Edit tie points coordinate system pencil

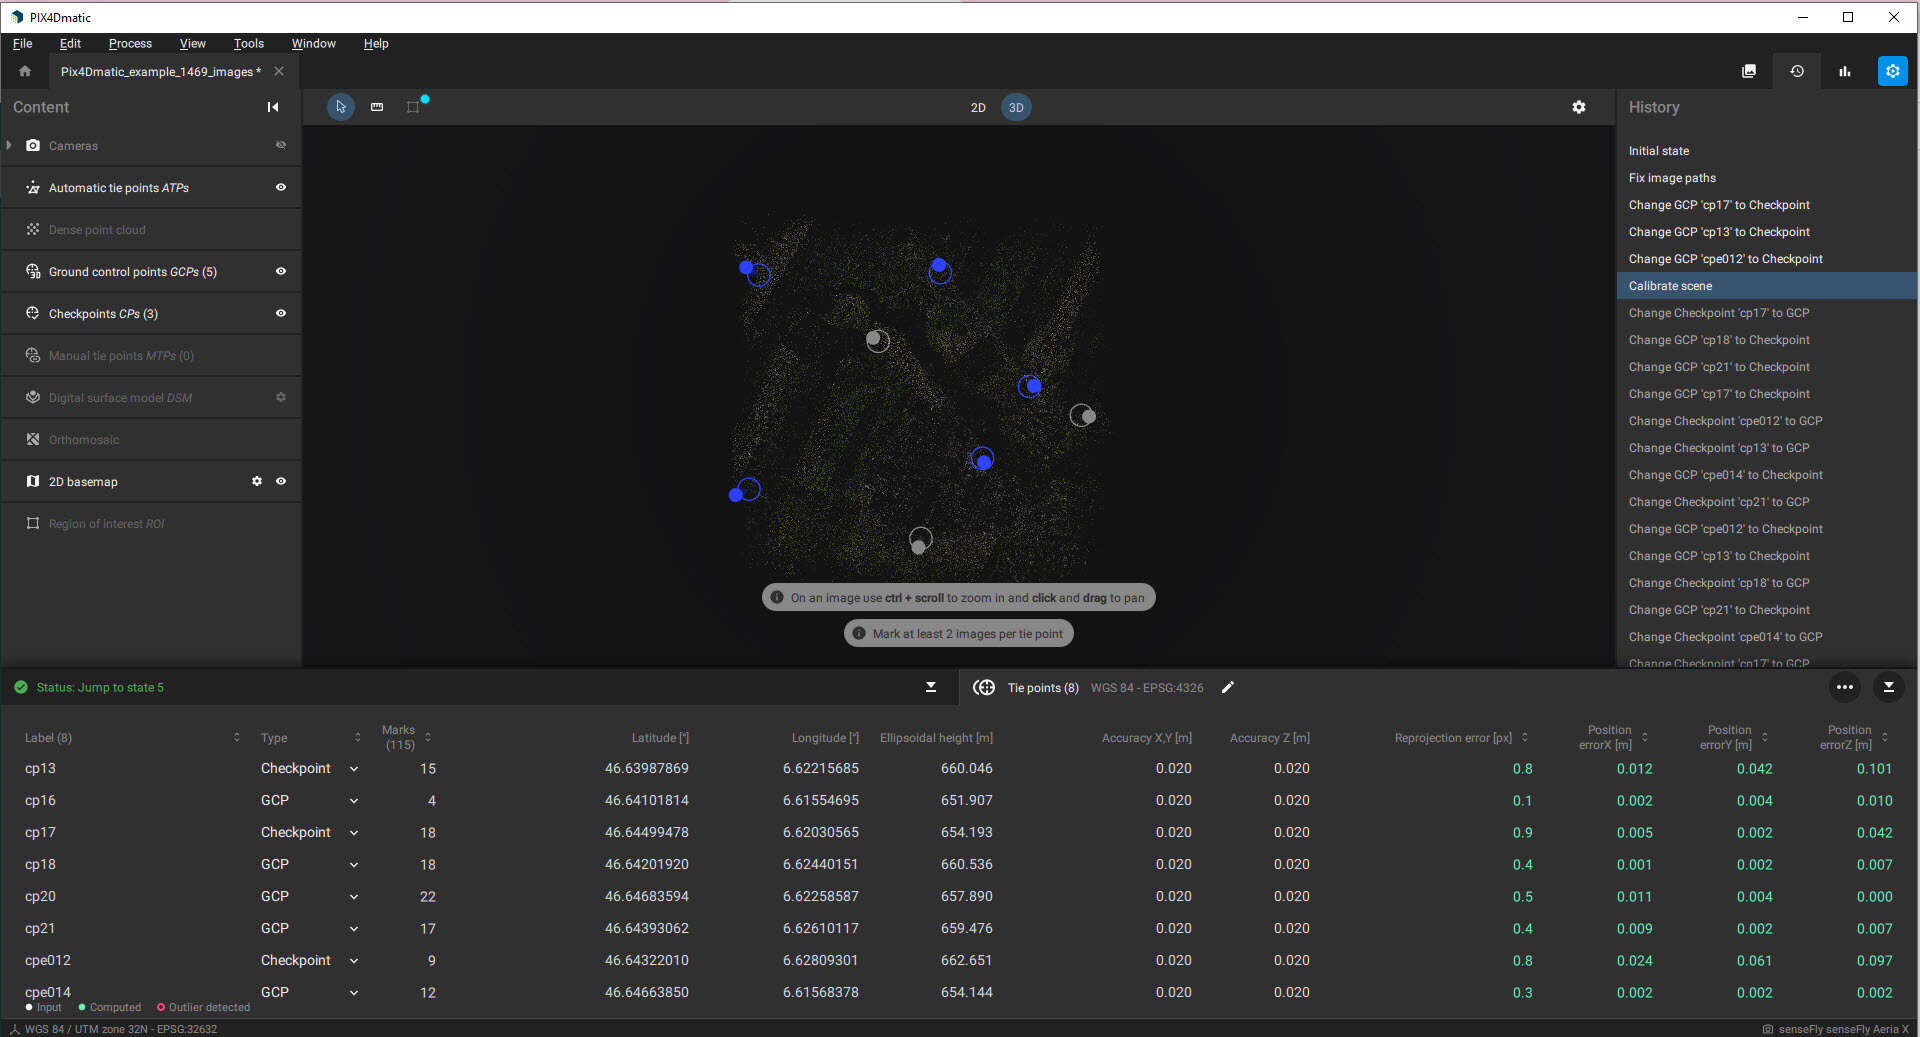pyautogui.click(x=1228, y=687)
